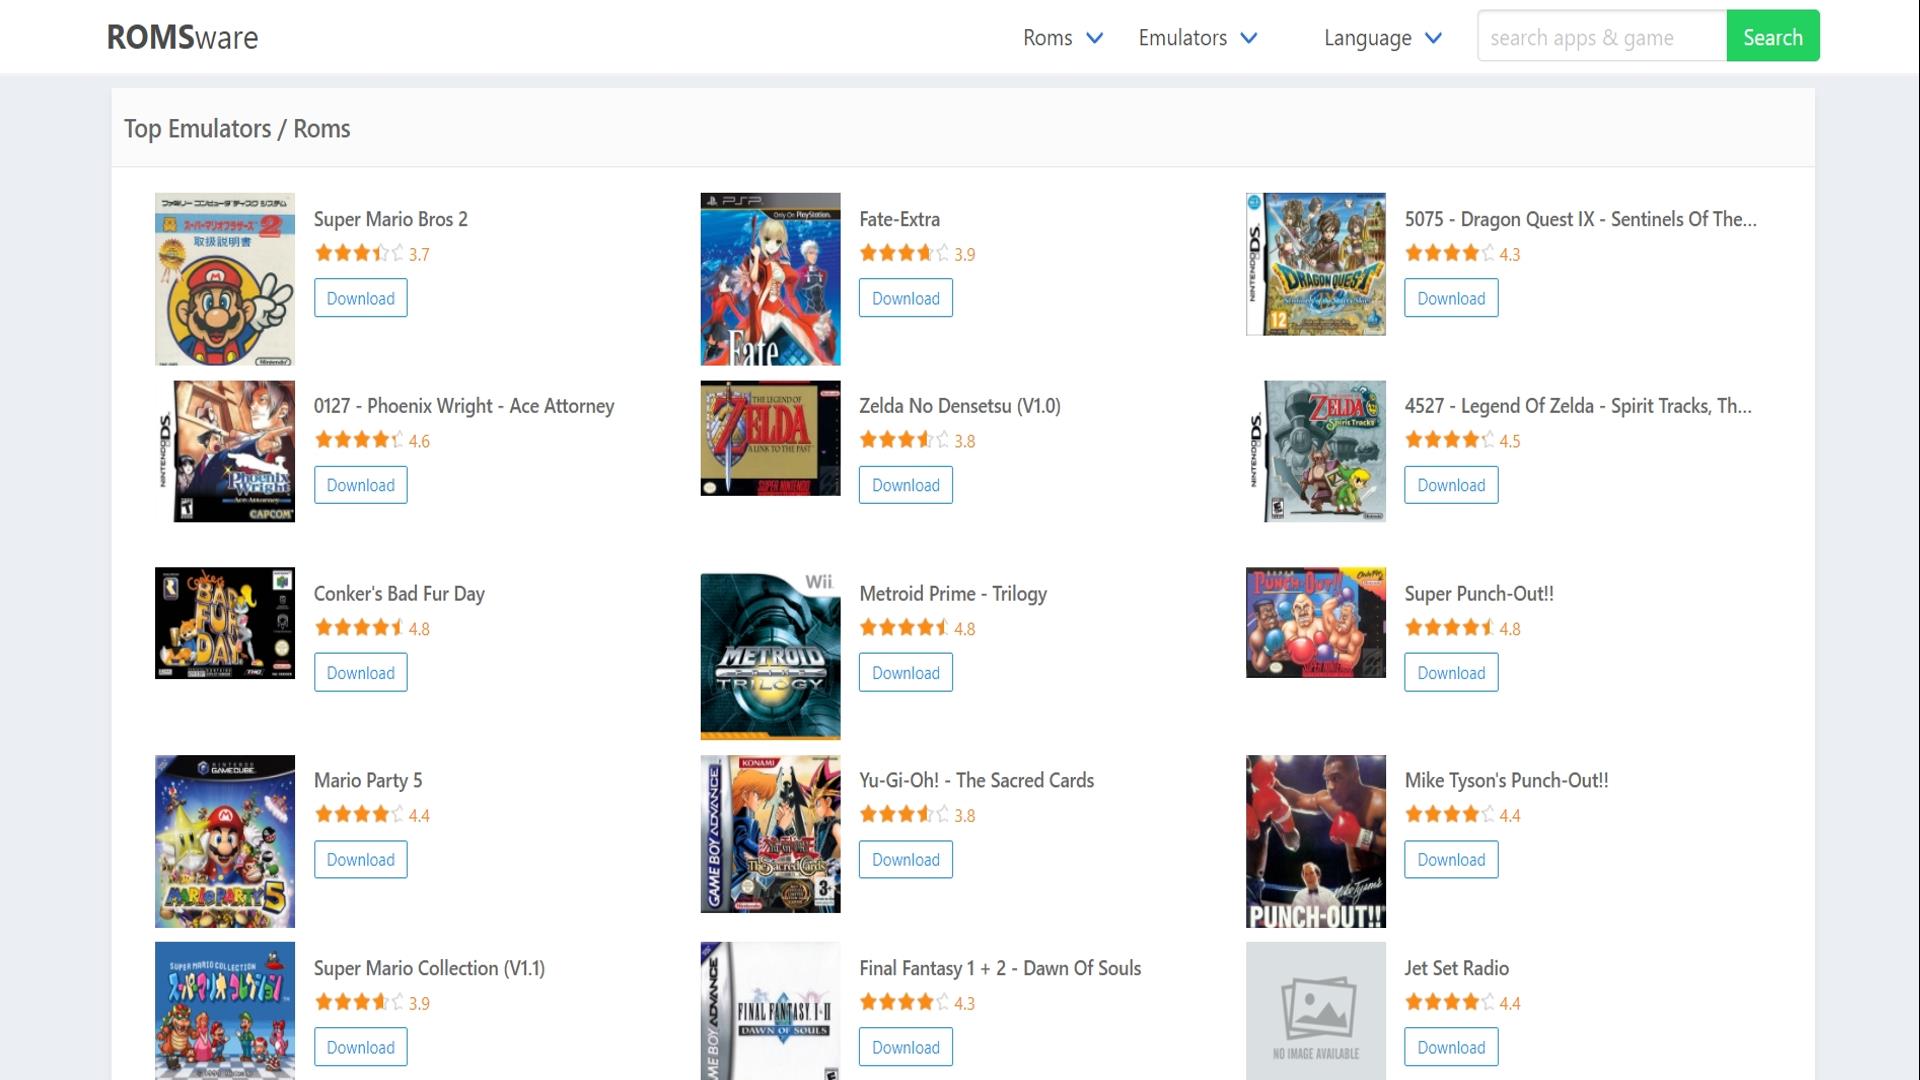This screenshot has height=1080, width=1920.
Task: Open Jet Set Radio title link
Action: pos(1456,968)
